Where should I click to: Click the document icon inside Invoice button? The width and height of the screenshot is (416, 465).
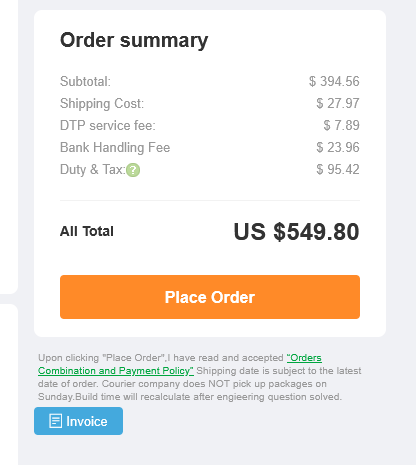(x=55, y=421)
